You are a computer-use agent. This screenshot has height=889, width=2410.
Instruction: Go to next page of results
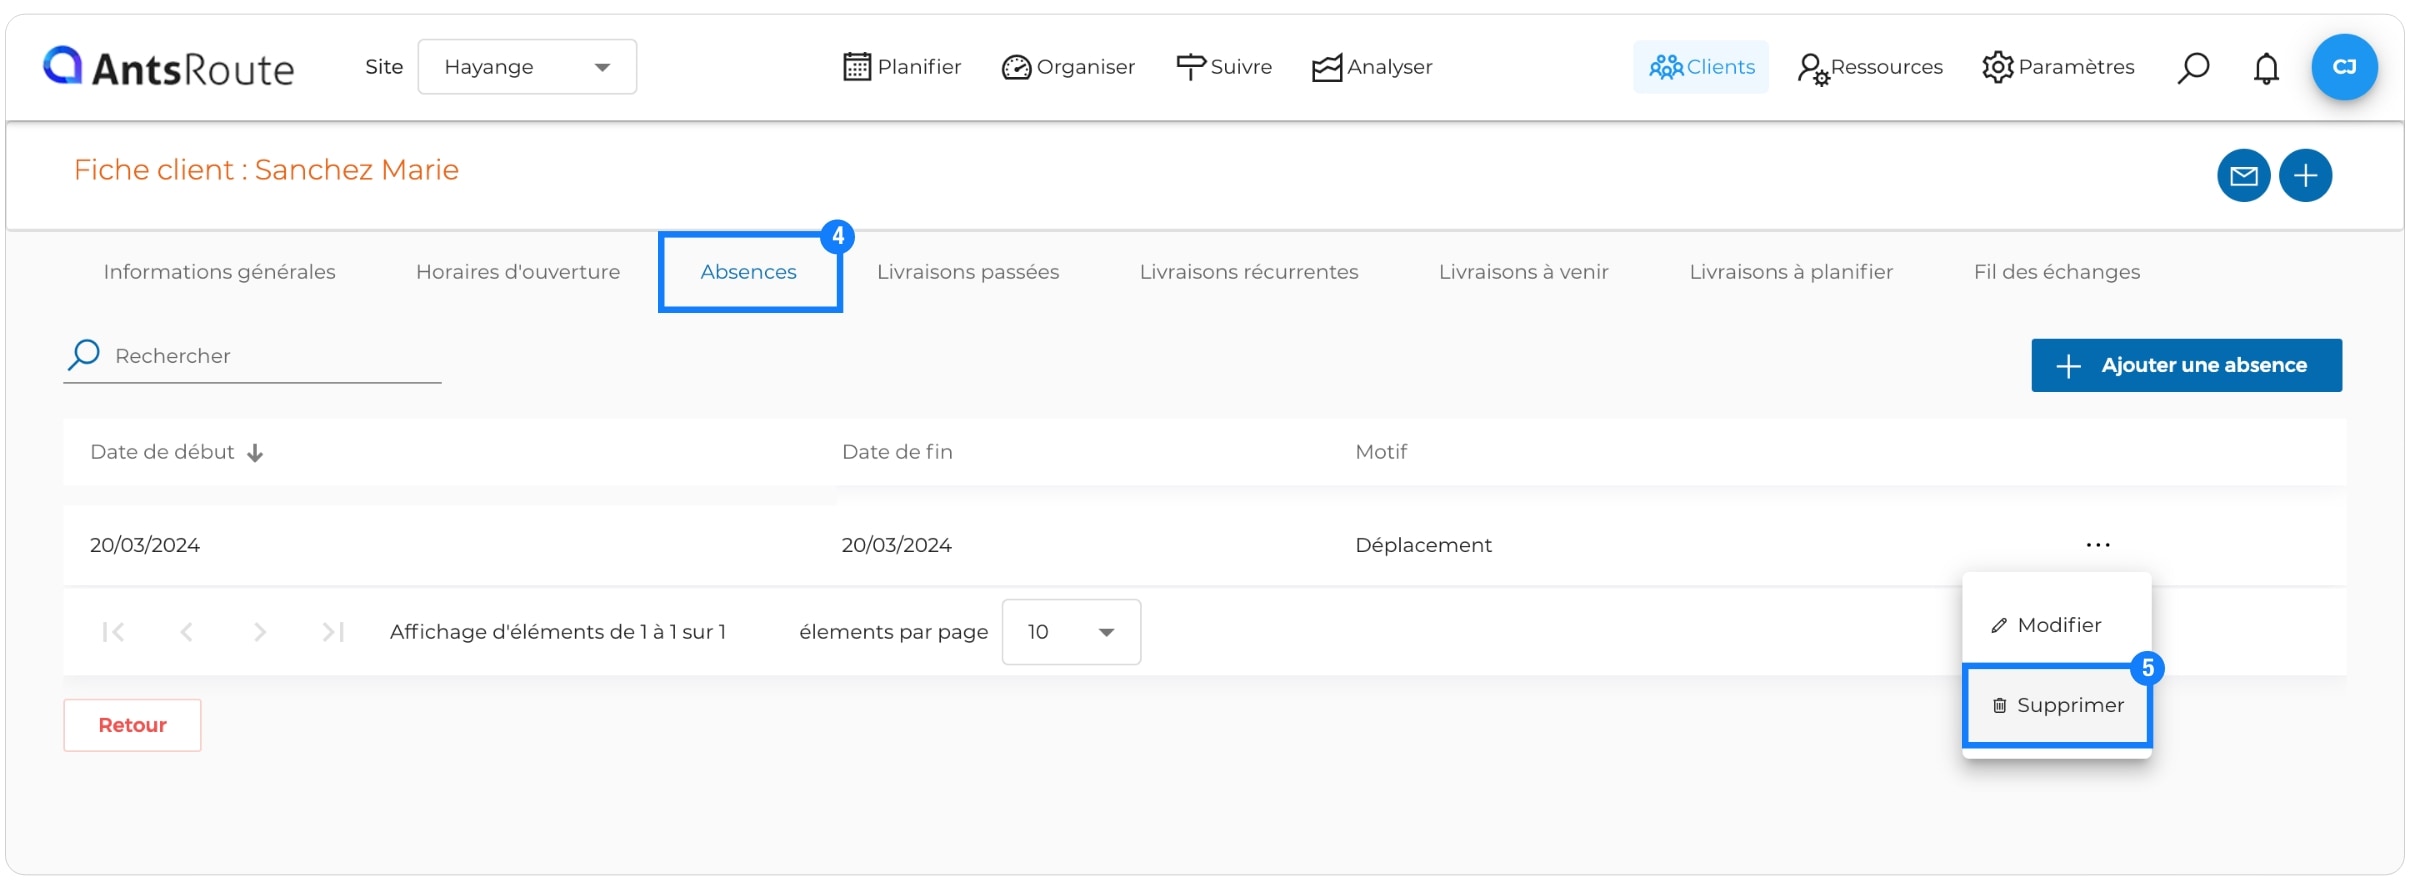pyautogui.click(x=260, y=632)
